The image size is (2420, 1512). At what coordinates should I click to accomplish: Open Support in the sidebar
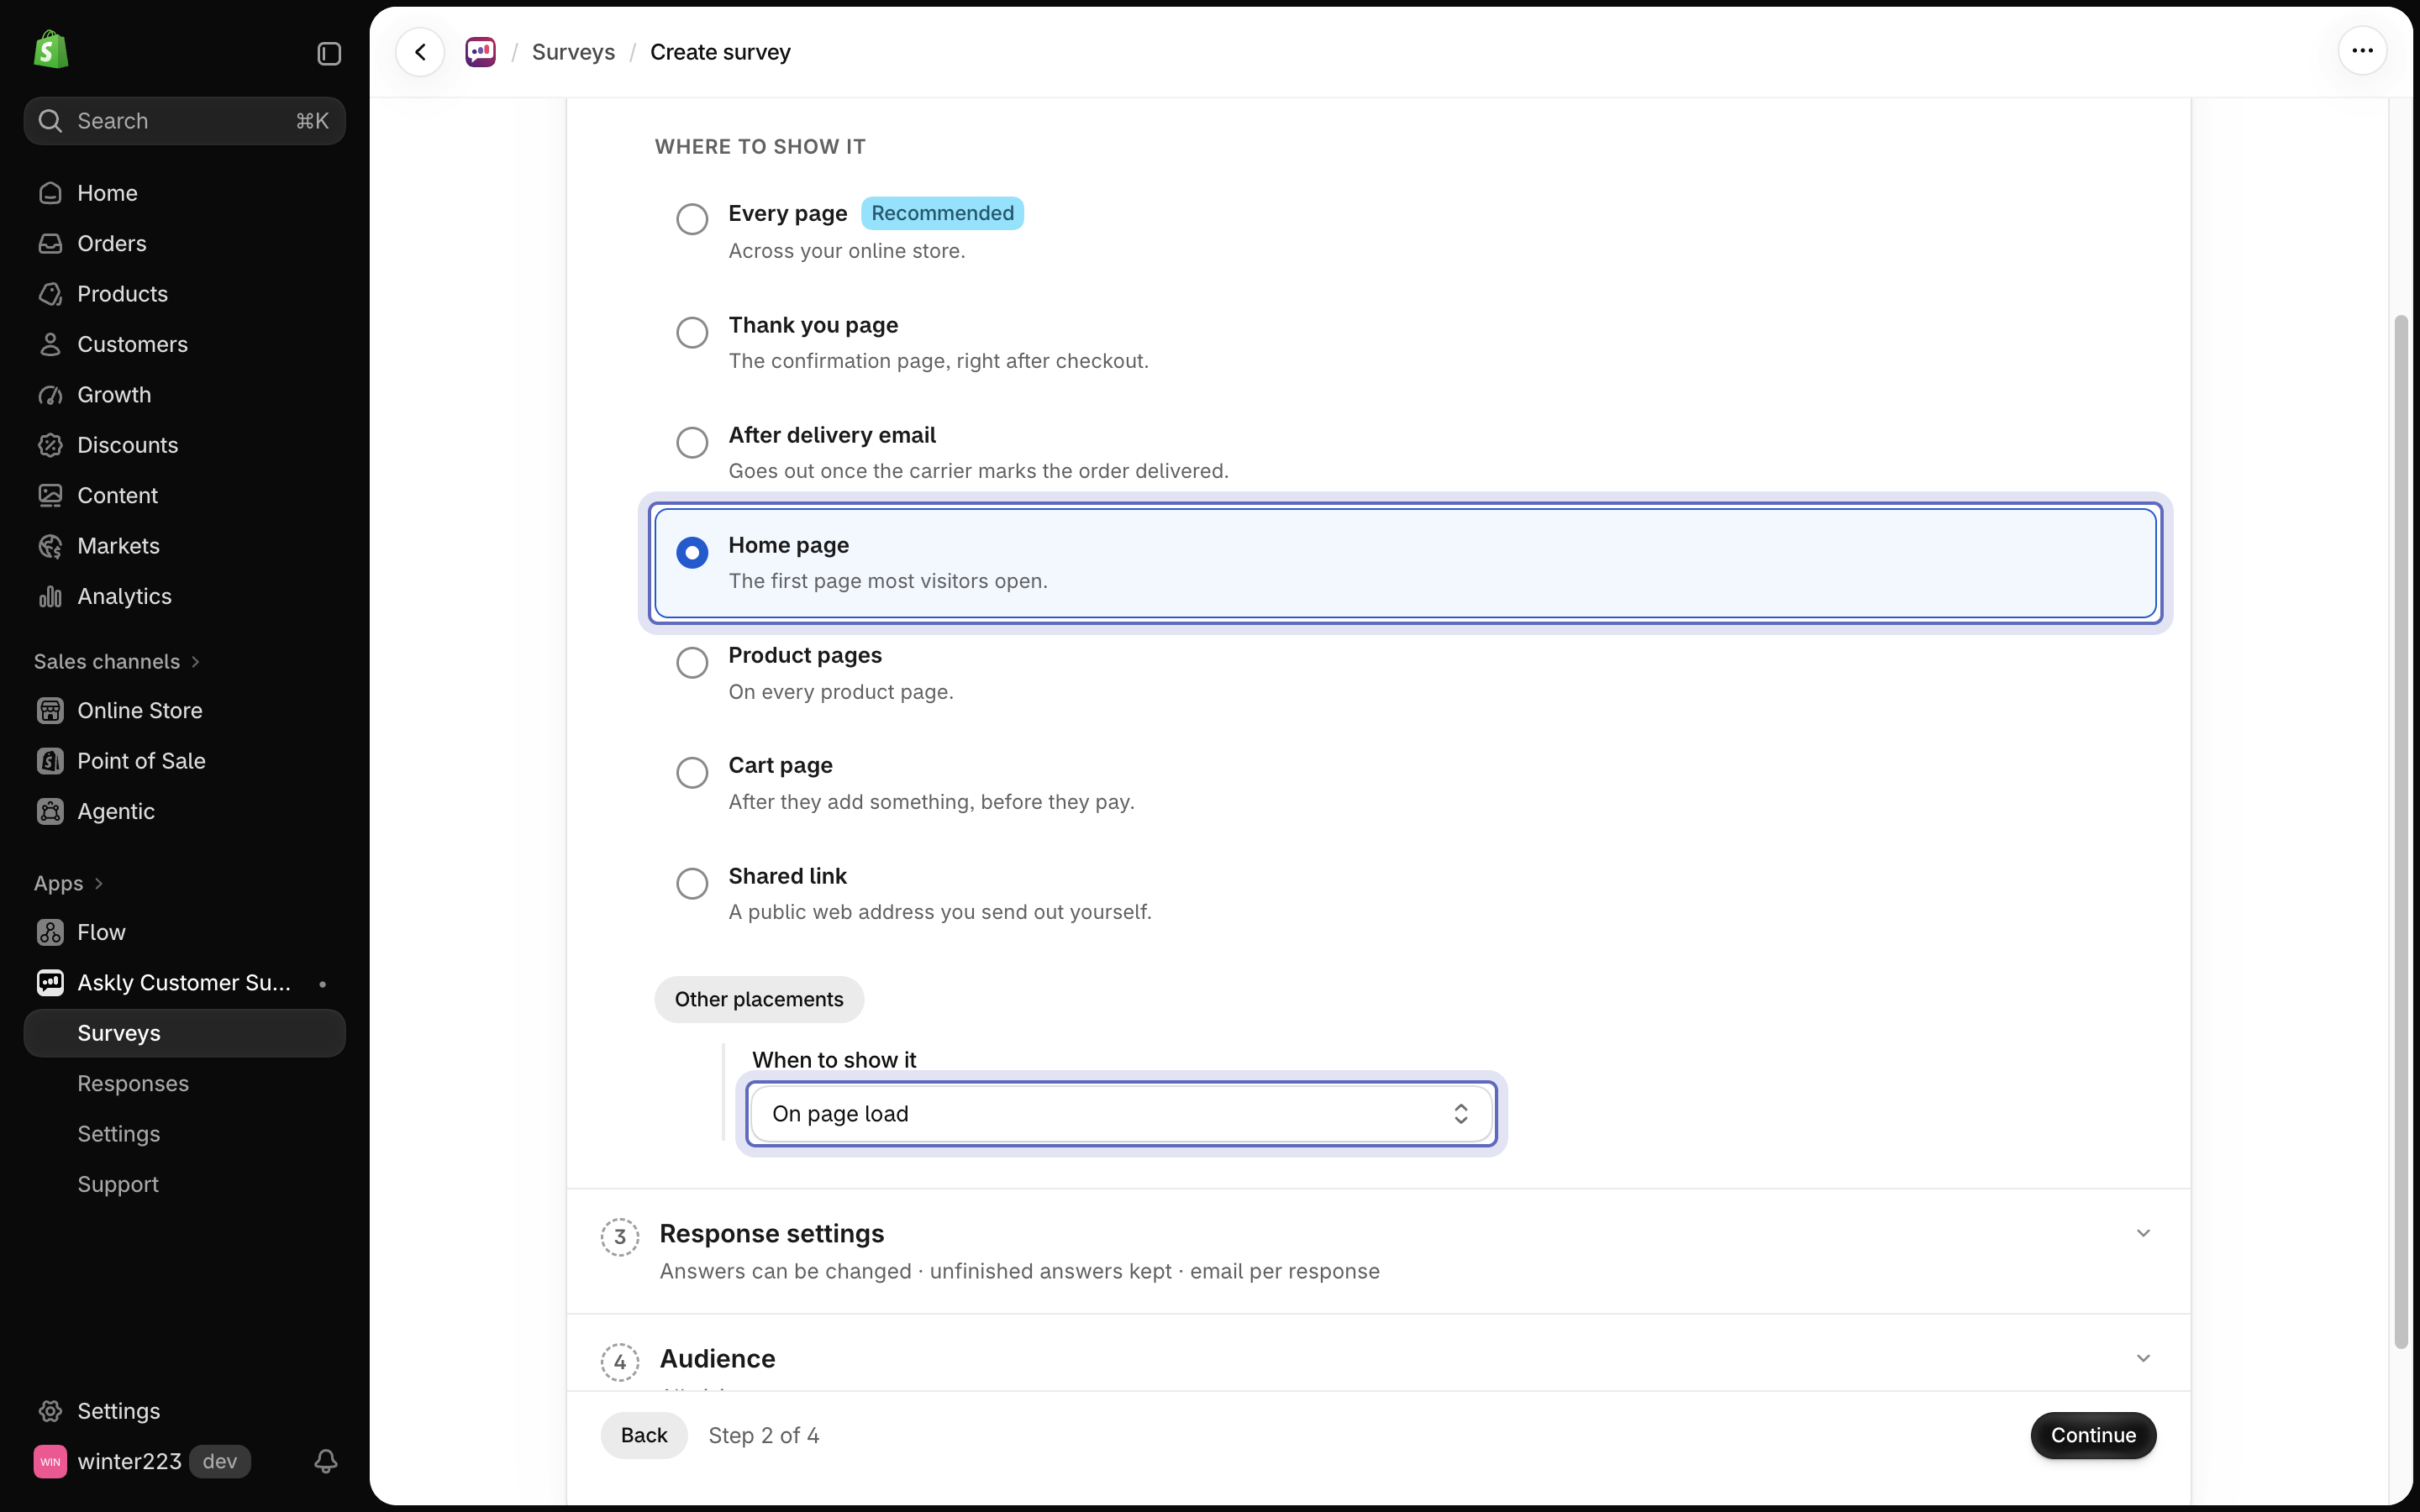(x=184, y=1184)
